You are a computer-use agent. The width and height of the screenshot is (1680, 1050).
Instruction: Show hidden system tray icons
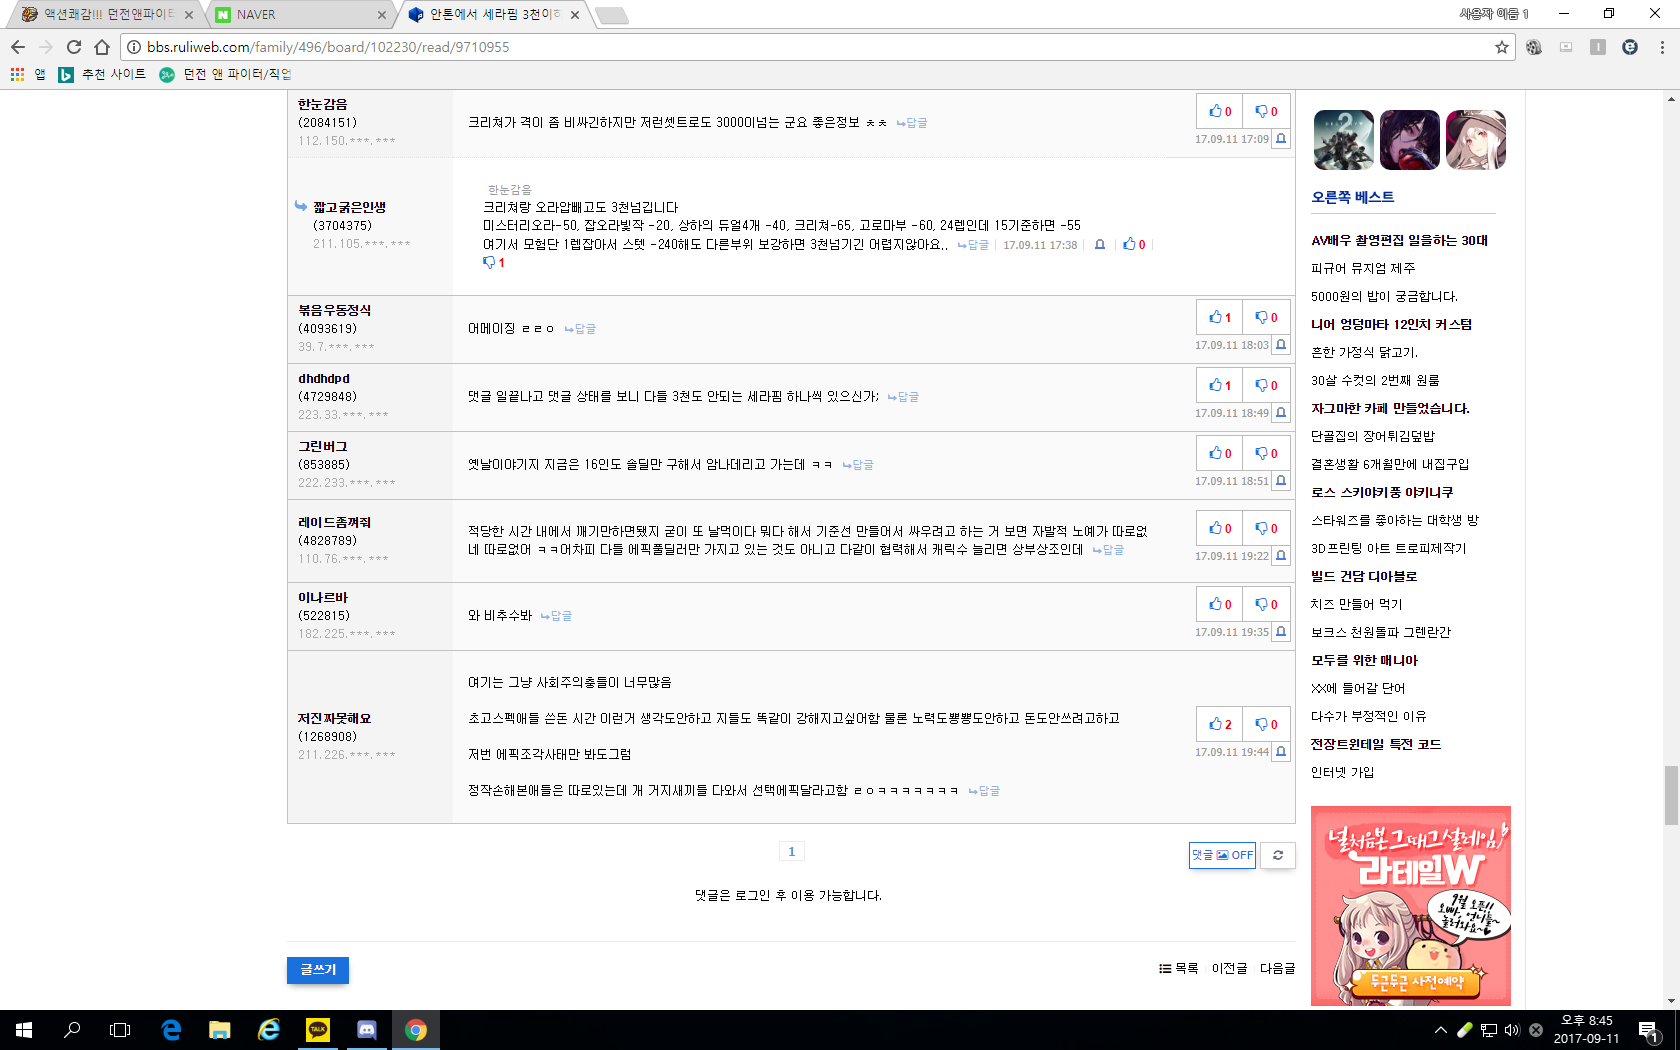(x=1440, y=1030)
